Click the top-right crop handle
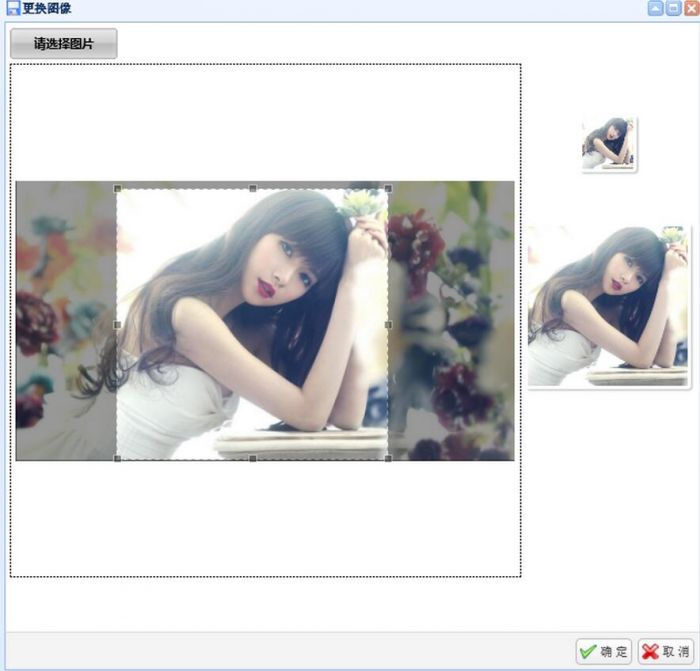This screenshot has width=700, height=671. pyautogui.click(x=388, y=189)
